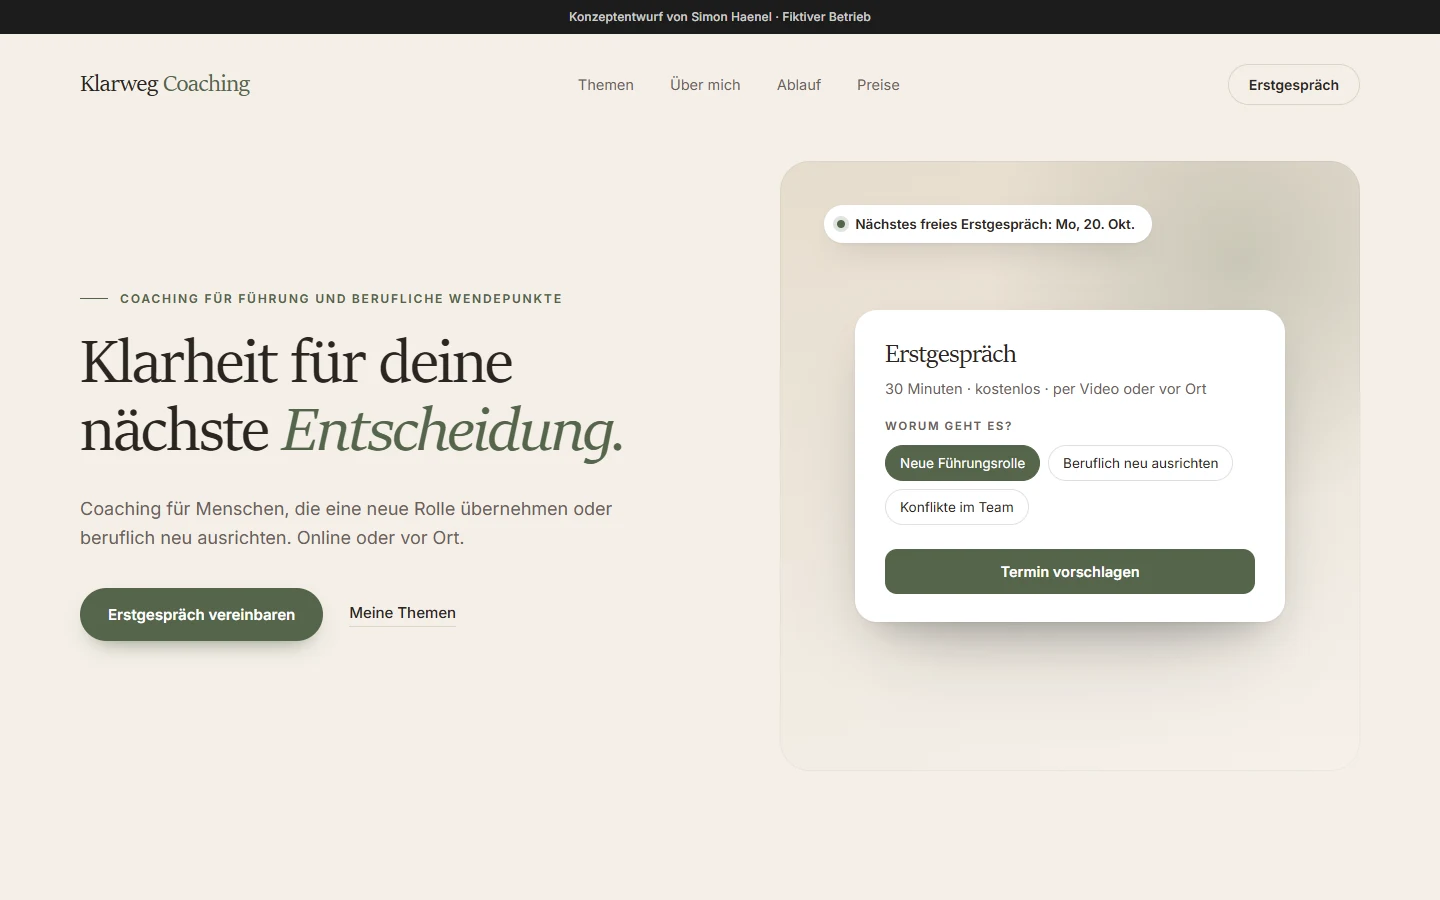Viewport: 1440px width, 900px height.
Task: Click Erstgespräch vereinbaren button
Action: (x=201, y=614)
